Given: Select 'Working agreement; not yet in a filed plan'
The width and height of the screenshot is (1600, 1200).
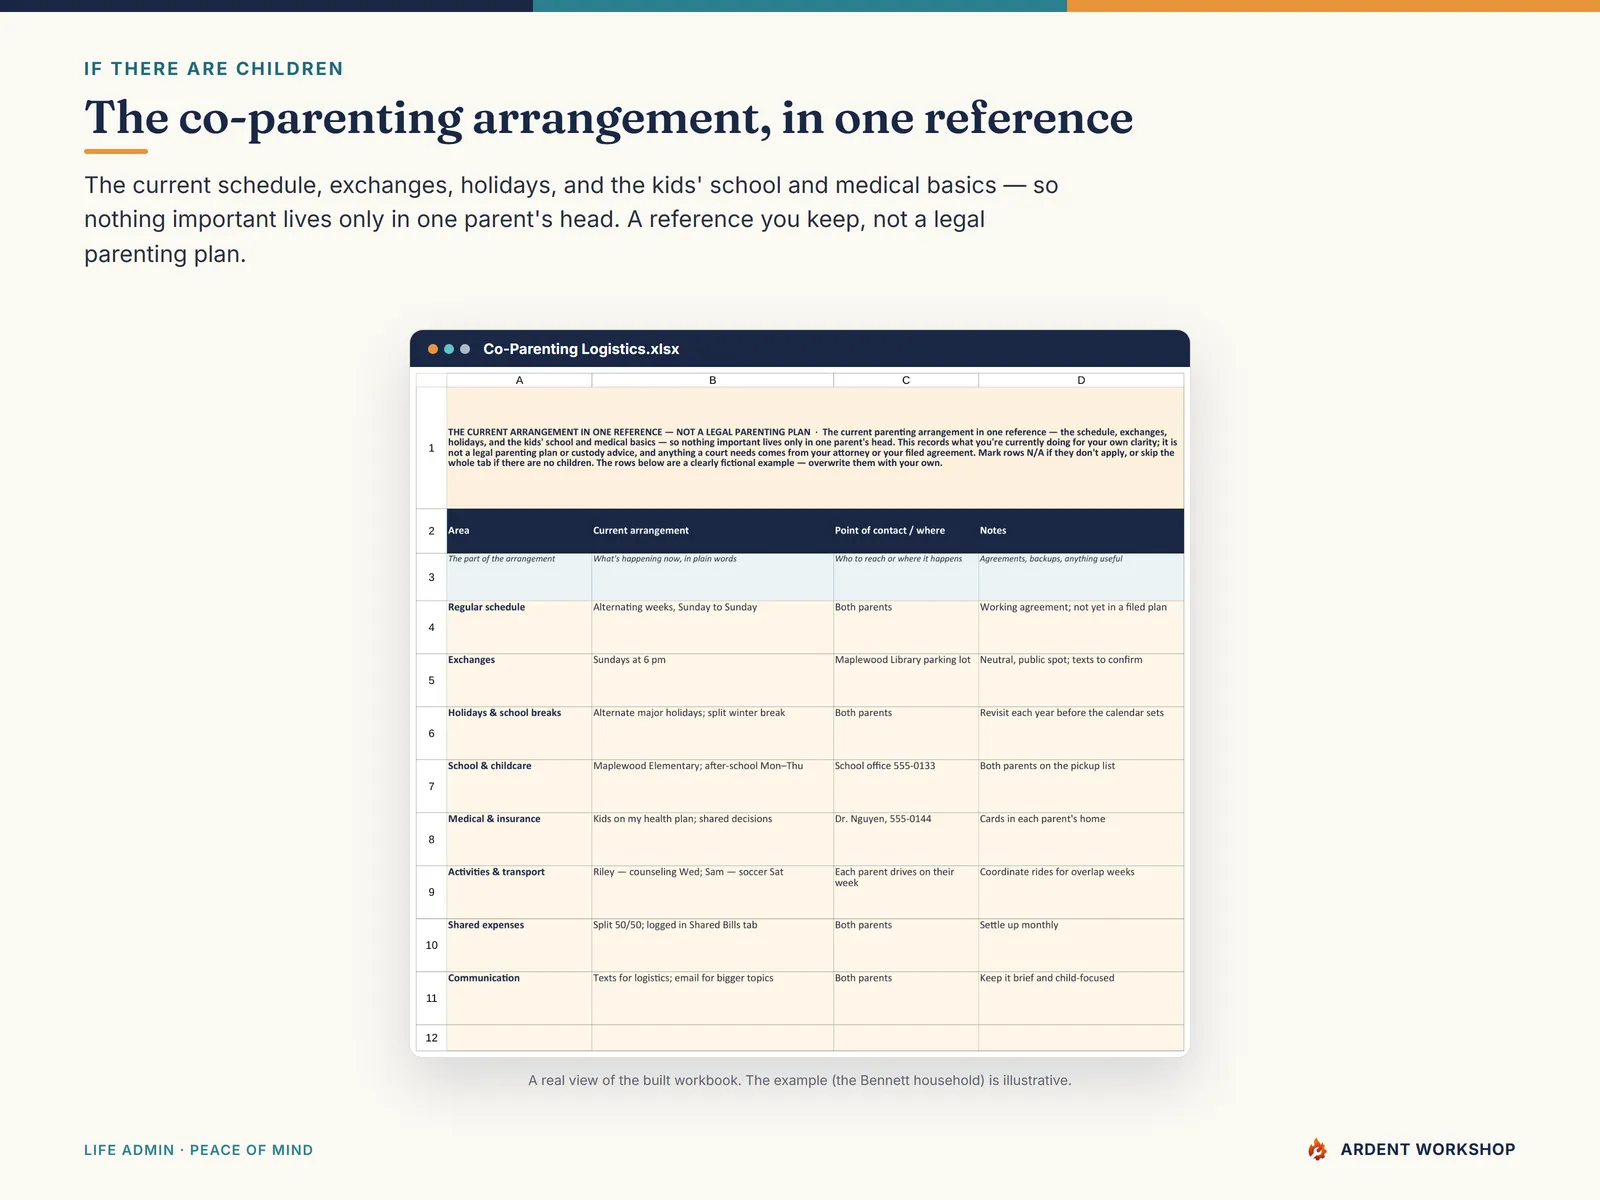Looking at the screenshot, I should tap(1081, 627).
